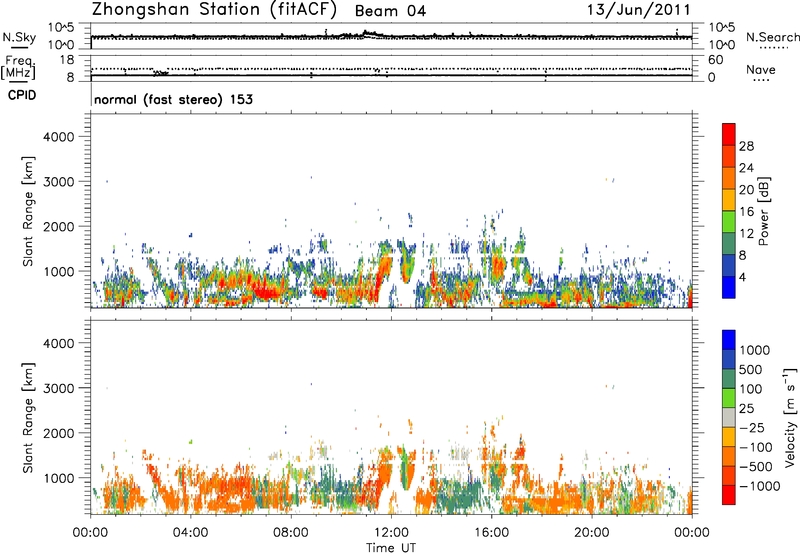Click the bright blue bottom Power colorbar segment
Image resolution: width=800 pixels, height=554 pixels.
pos(729,287)
